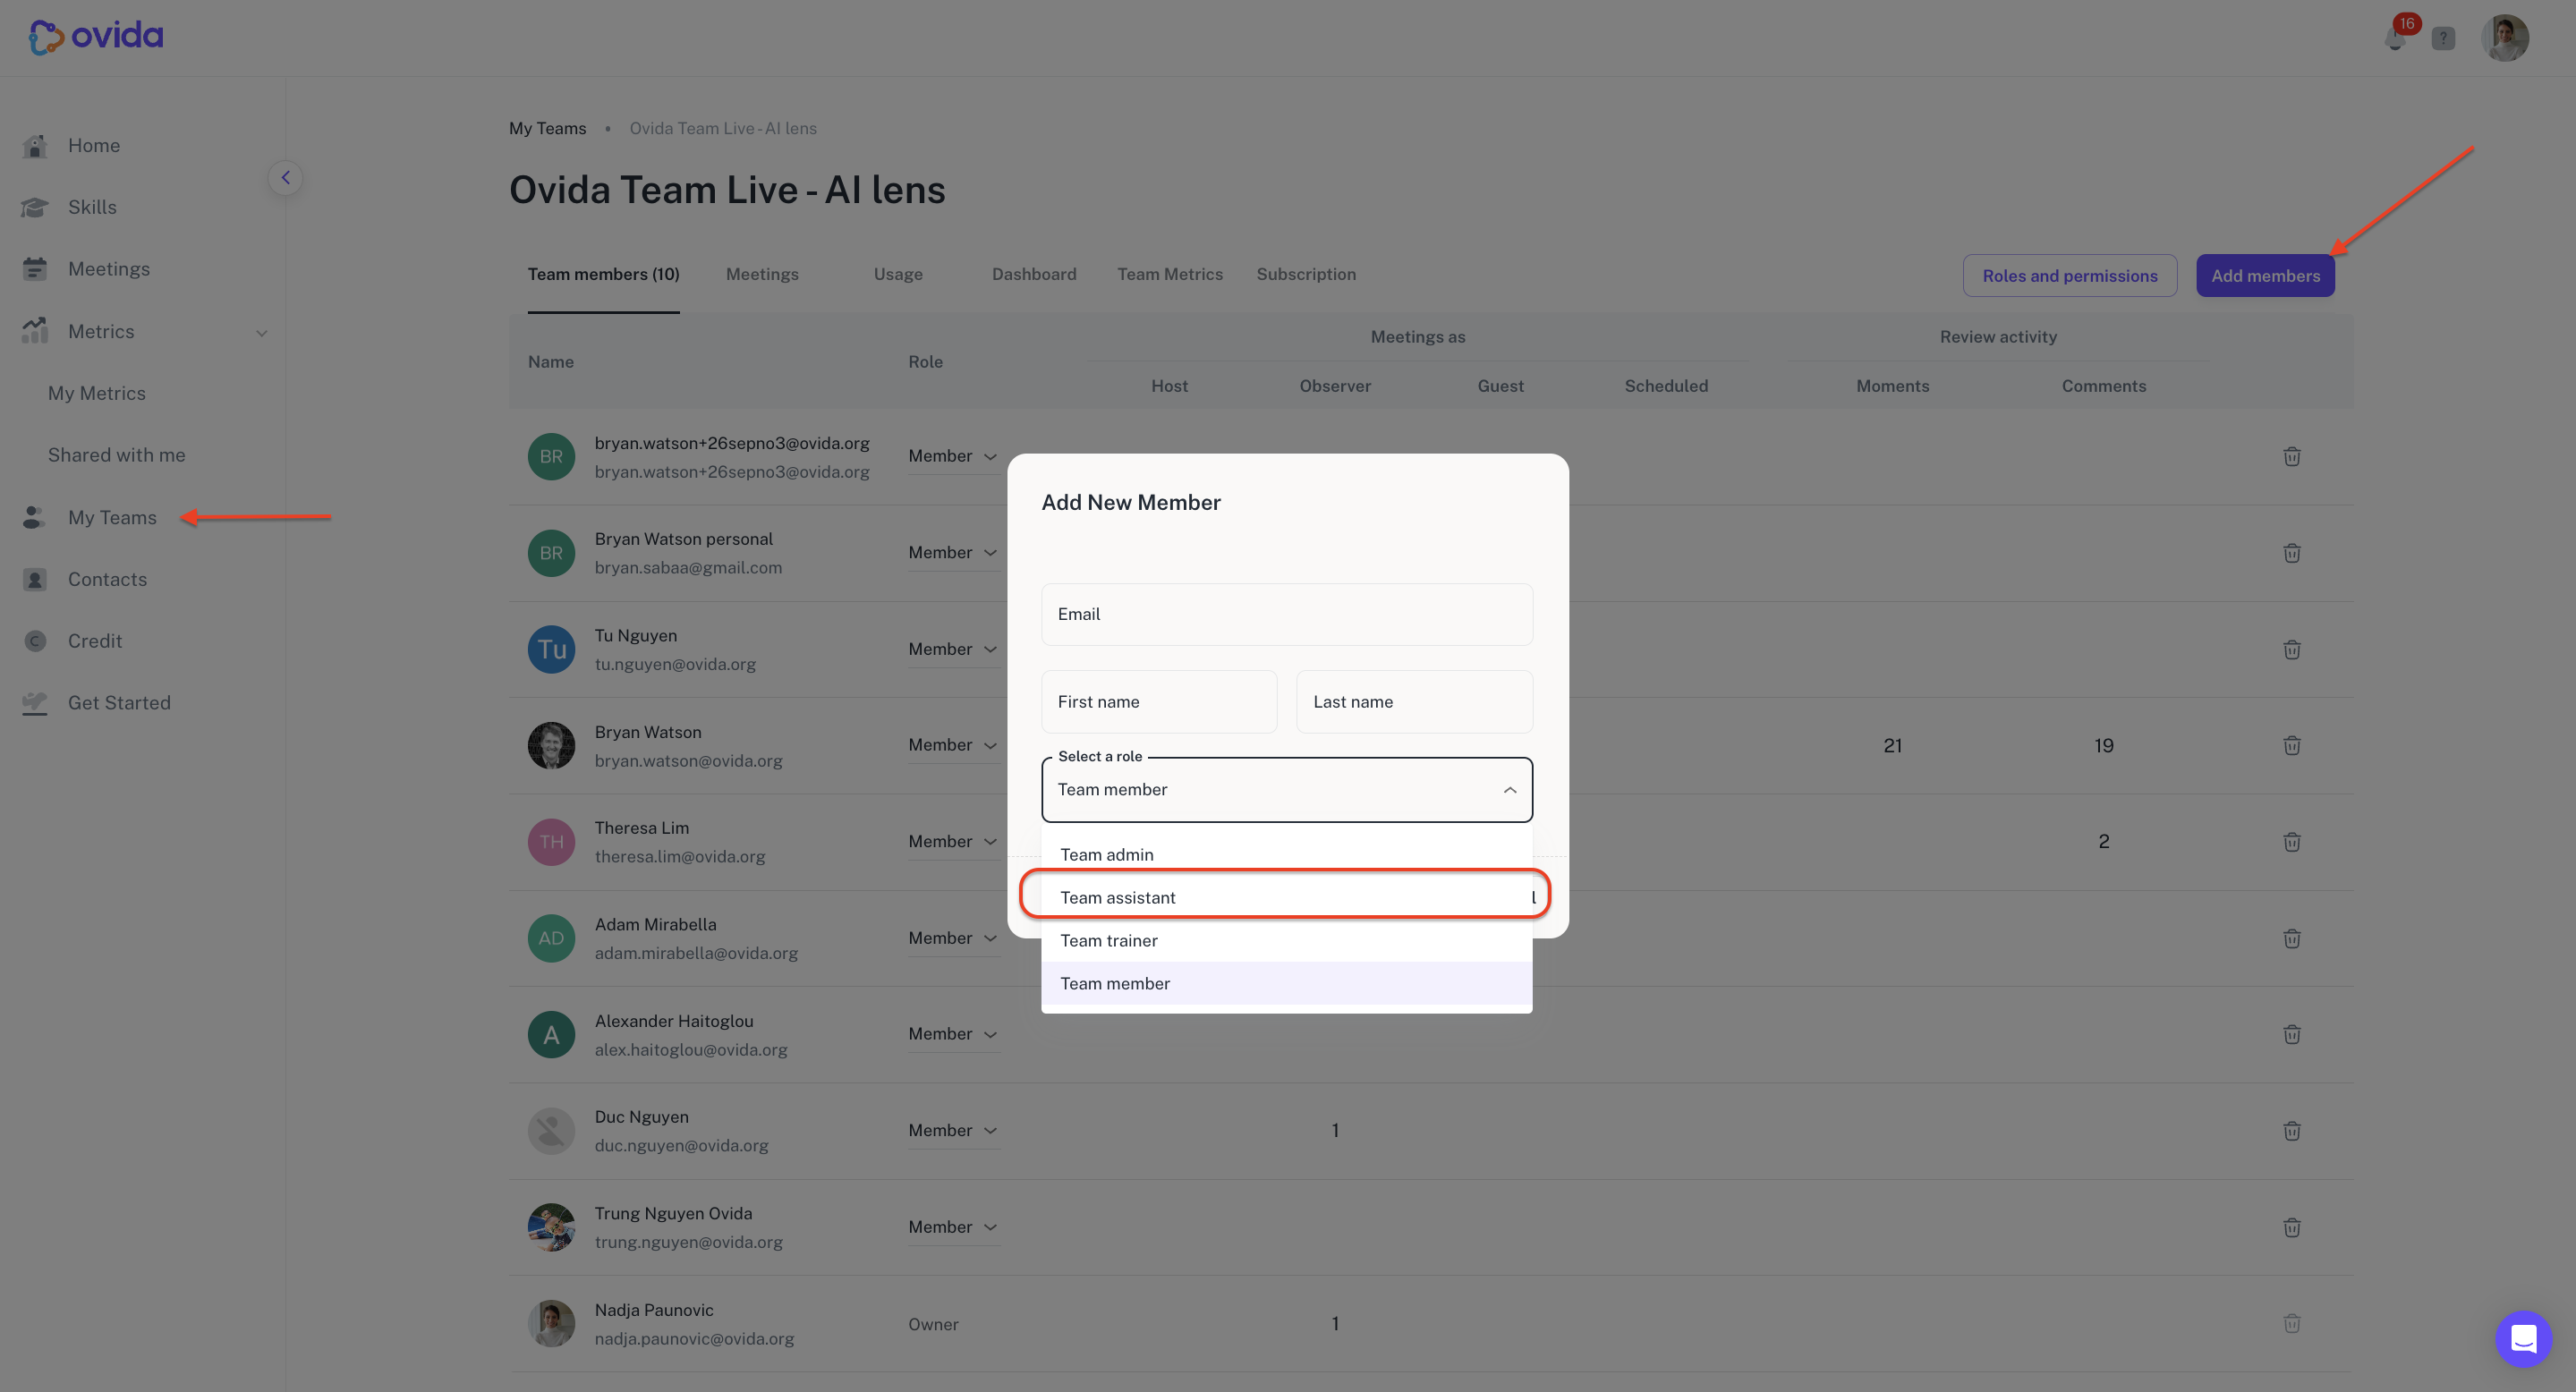Click the Meetings calendar icon
The width and height of the screenshot is (2576, 1392).
[x=35, y=269]
